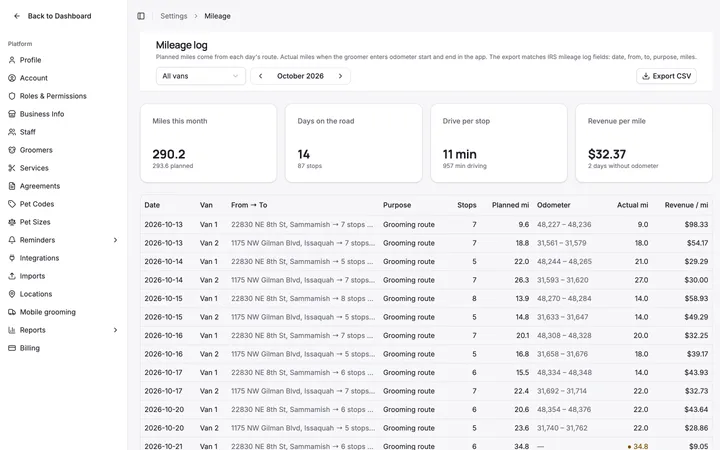
Task: Open Mobile grooming page
Action: pyautogui.click(x=48, y=312)
